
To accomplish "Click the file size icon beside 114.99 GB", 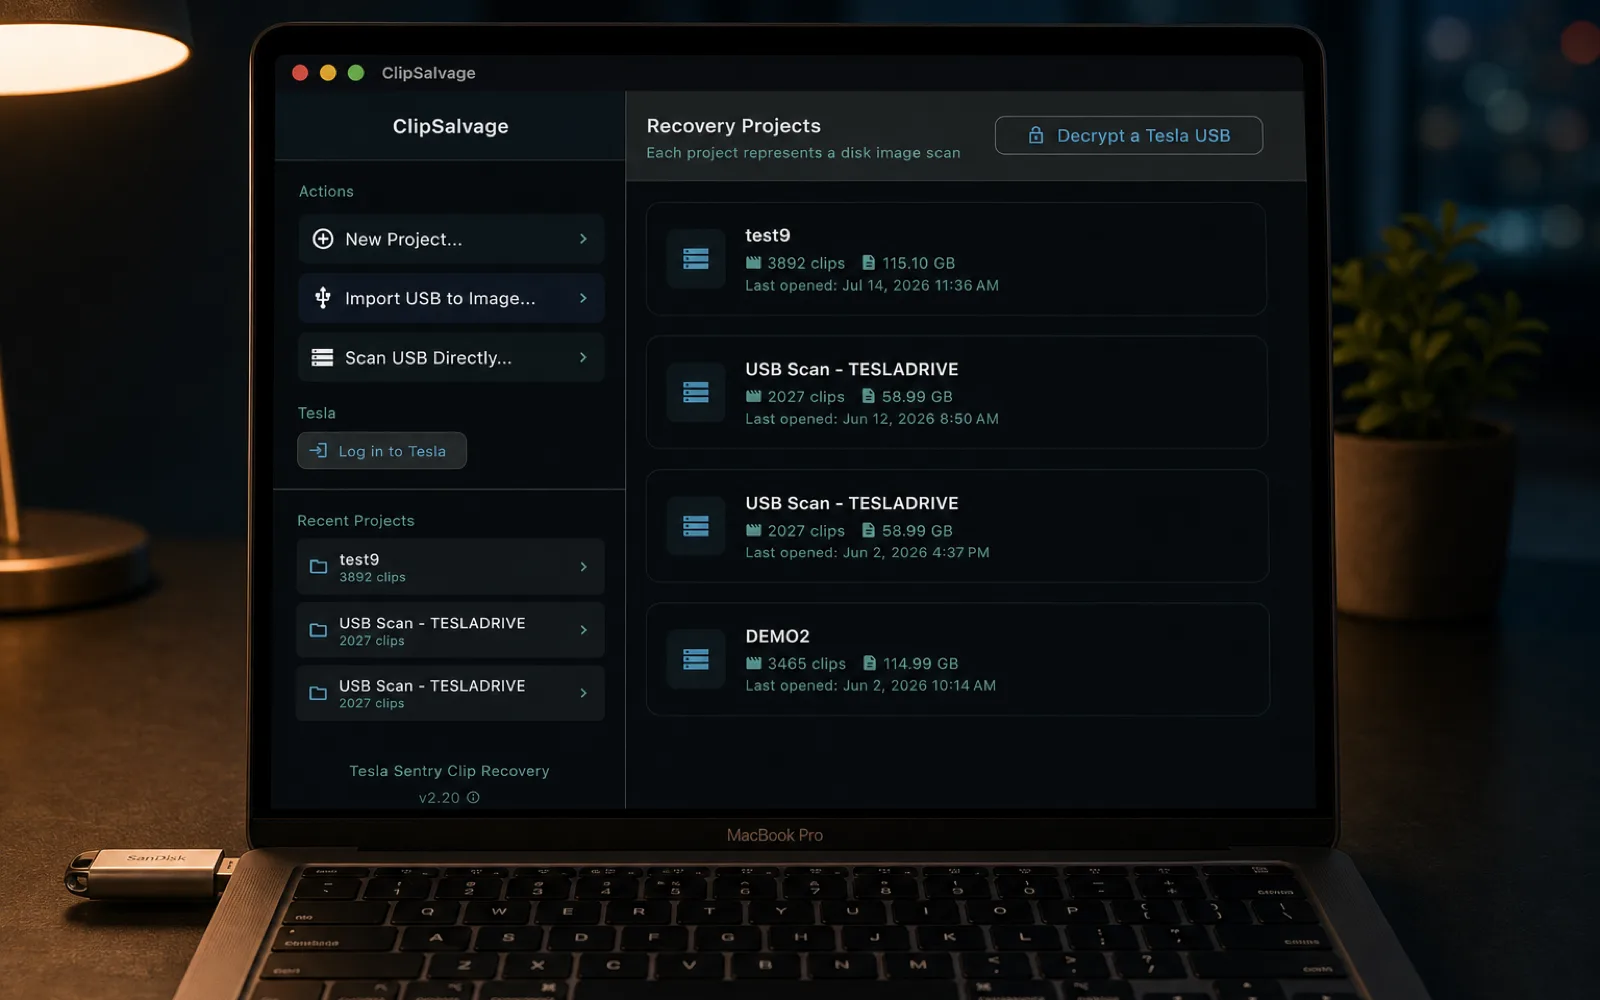I will tap(869, 663).
